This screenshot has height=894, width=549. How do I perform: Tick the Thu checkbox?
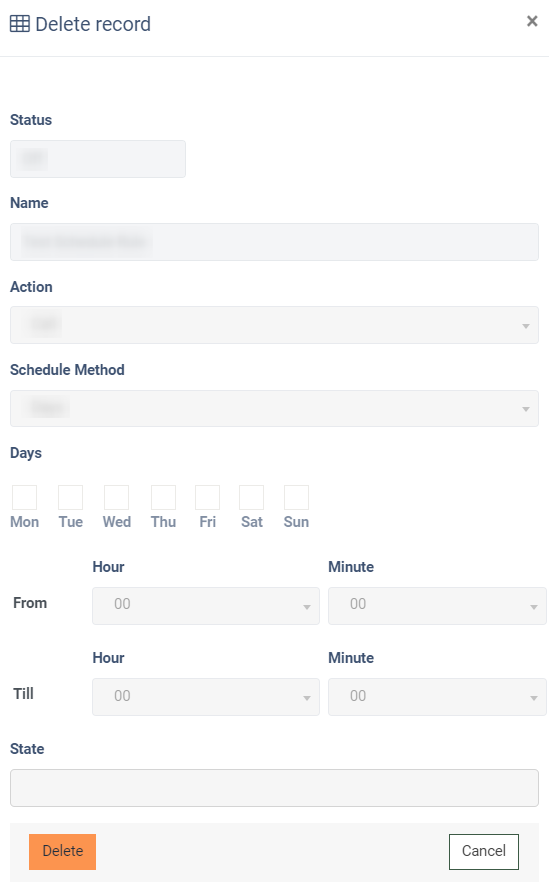point(163,497)
